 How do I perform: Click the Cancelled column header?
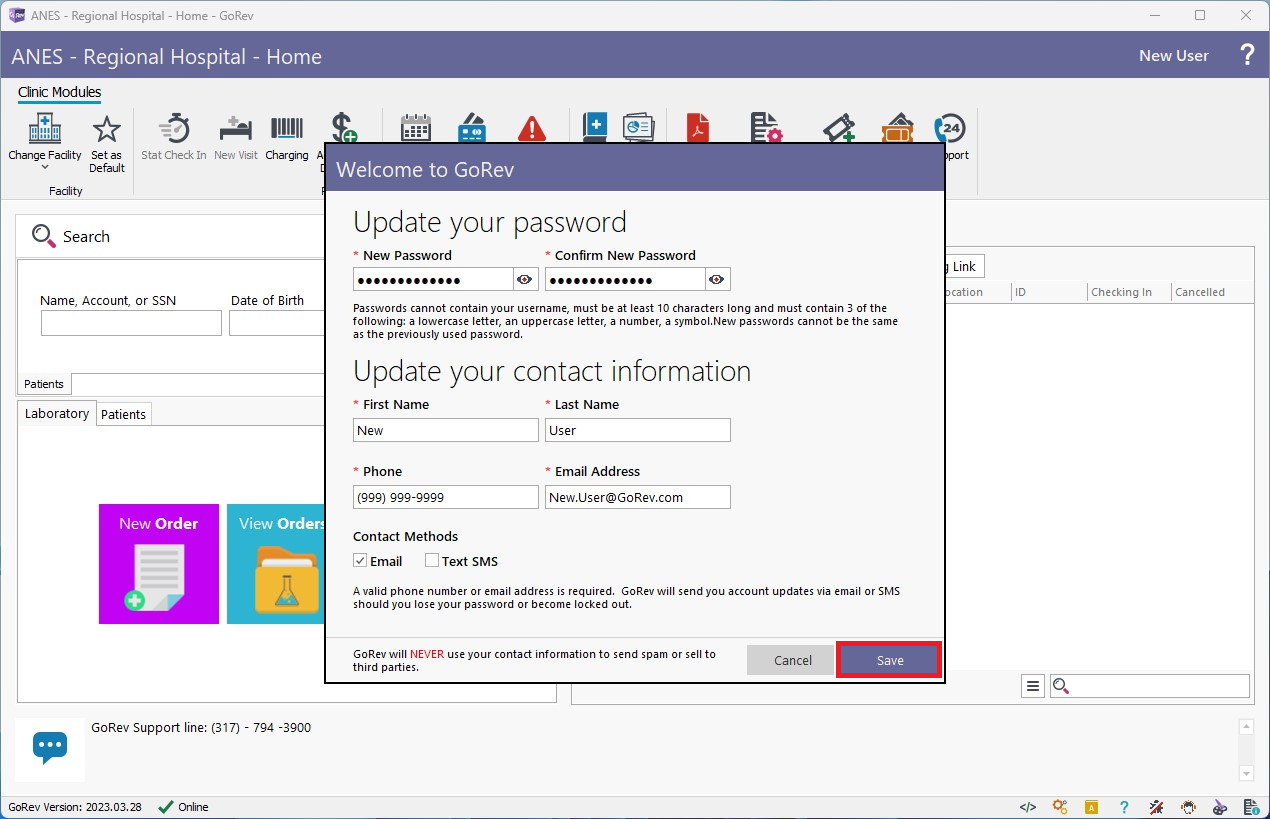pos(1200,292)
